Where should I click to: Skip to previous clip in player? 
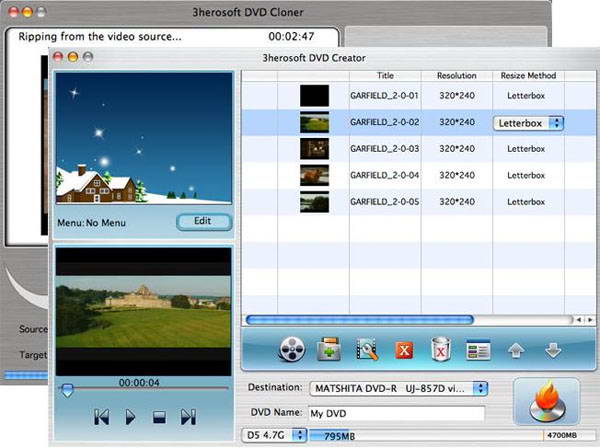102,417
